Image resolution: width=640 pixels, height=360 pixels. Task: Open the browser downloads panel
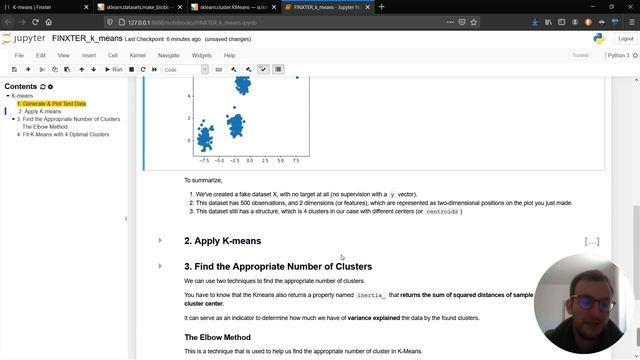pyautogui.click(x=535, y=22)
